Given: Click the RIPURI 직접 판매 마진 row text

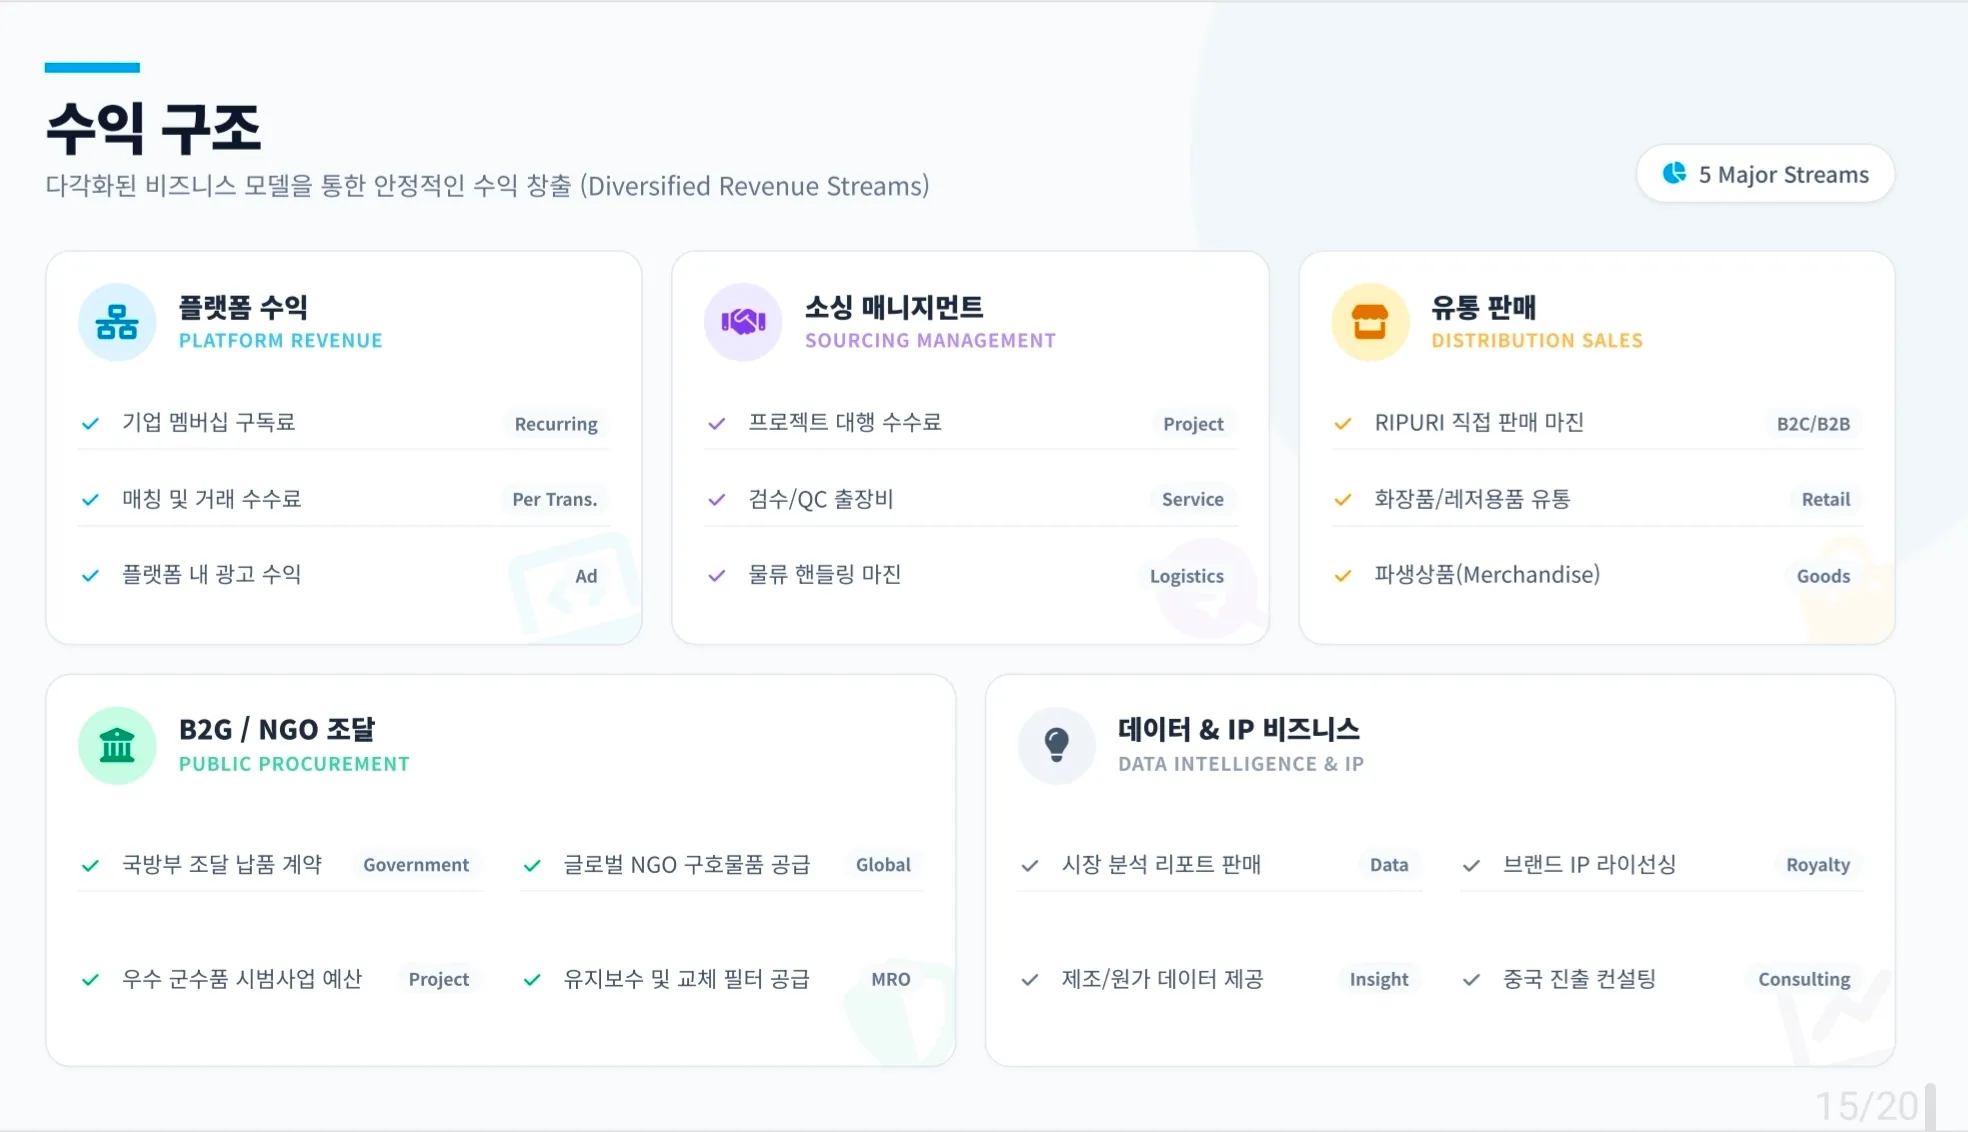Looking at the screenshot, I should tap(1479, 422).
